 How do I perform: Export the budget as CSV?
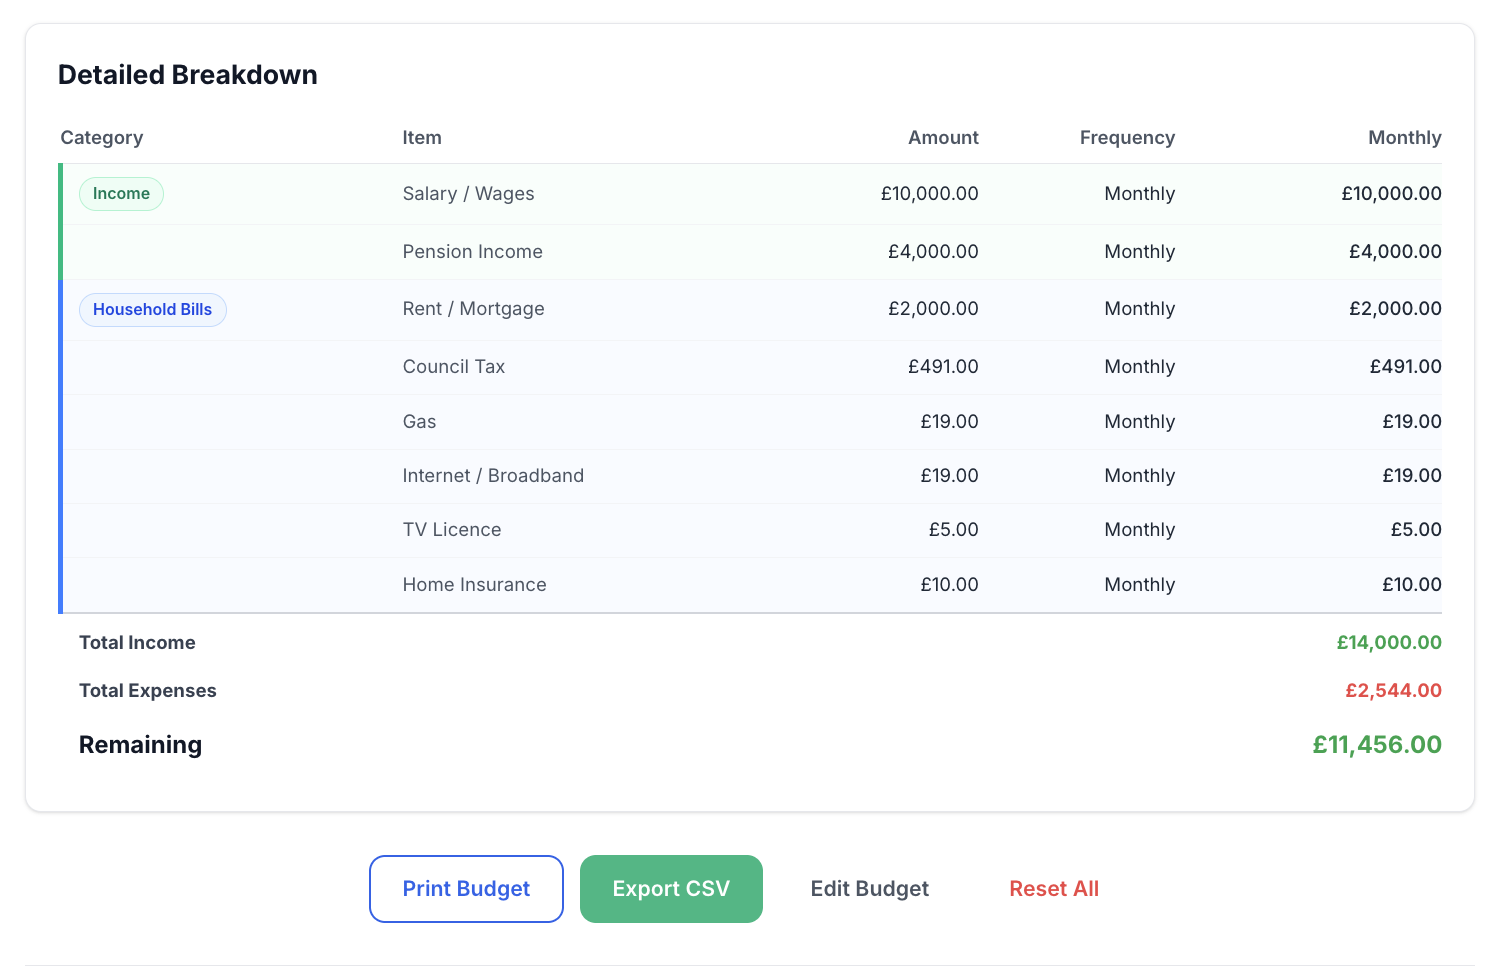[671, 889]
